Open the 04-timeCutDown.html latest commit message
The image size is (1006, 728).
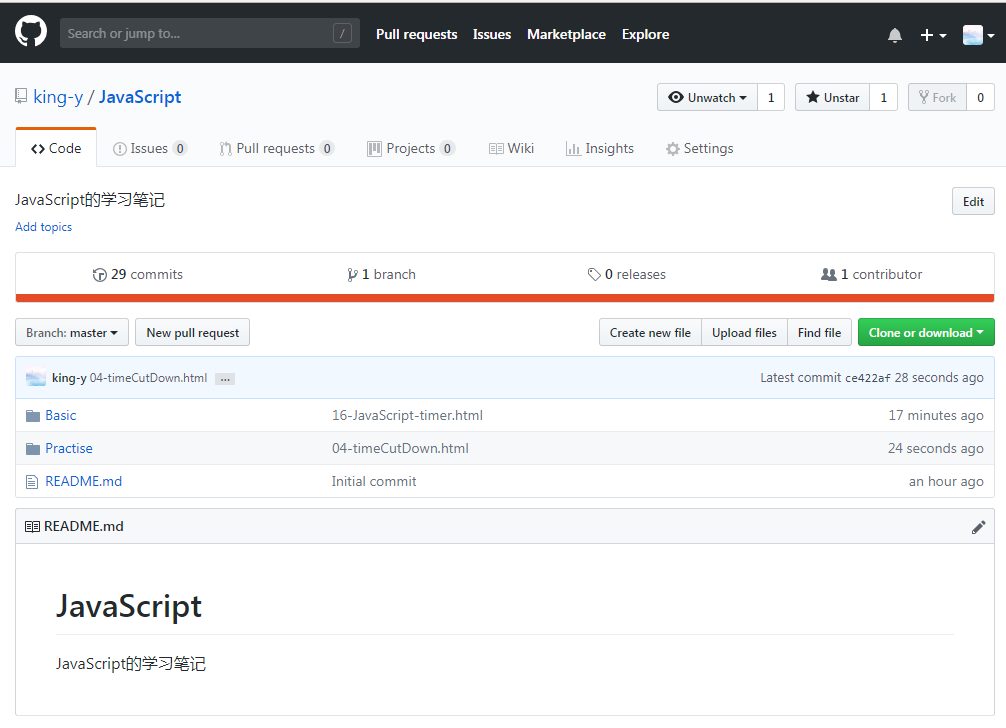coord(148,378)
